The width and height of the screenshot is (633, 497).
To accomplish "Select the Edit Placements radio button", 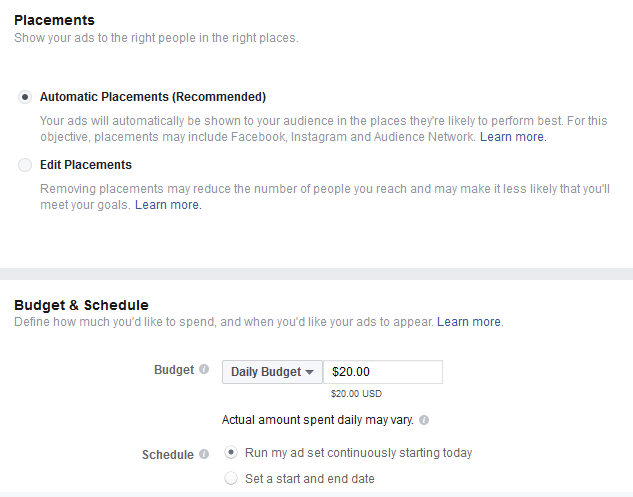I will 25,165.
